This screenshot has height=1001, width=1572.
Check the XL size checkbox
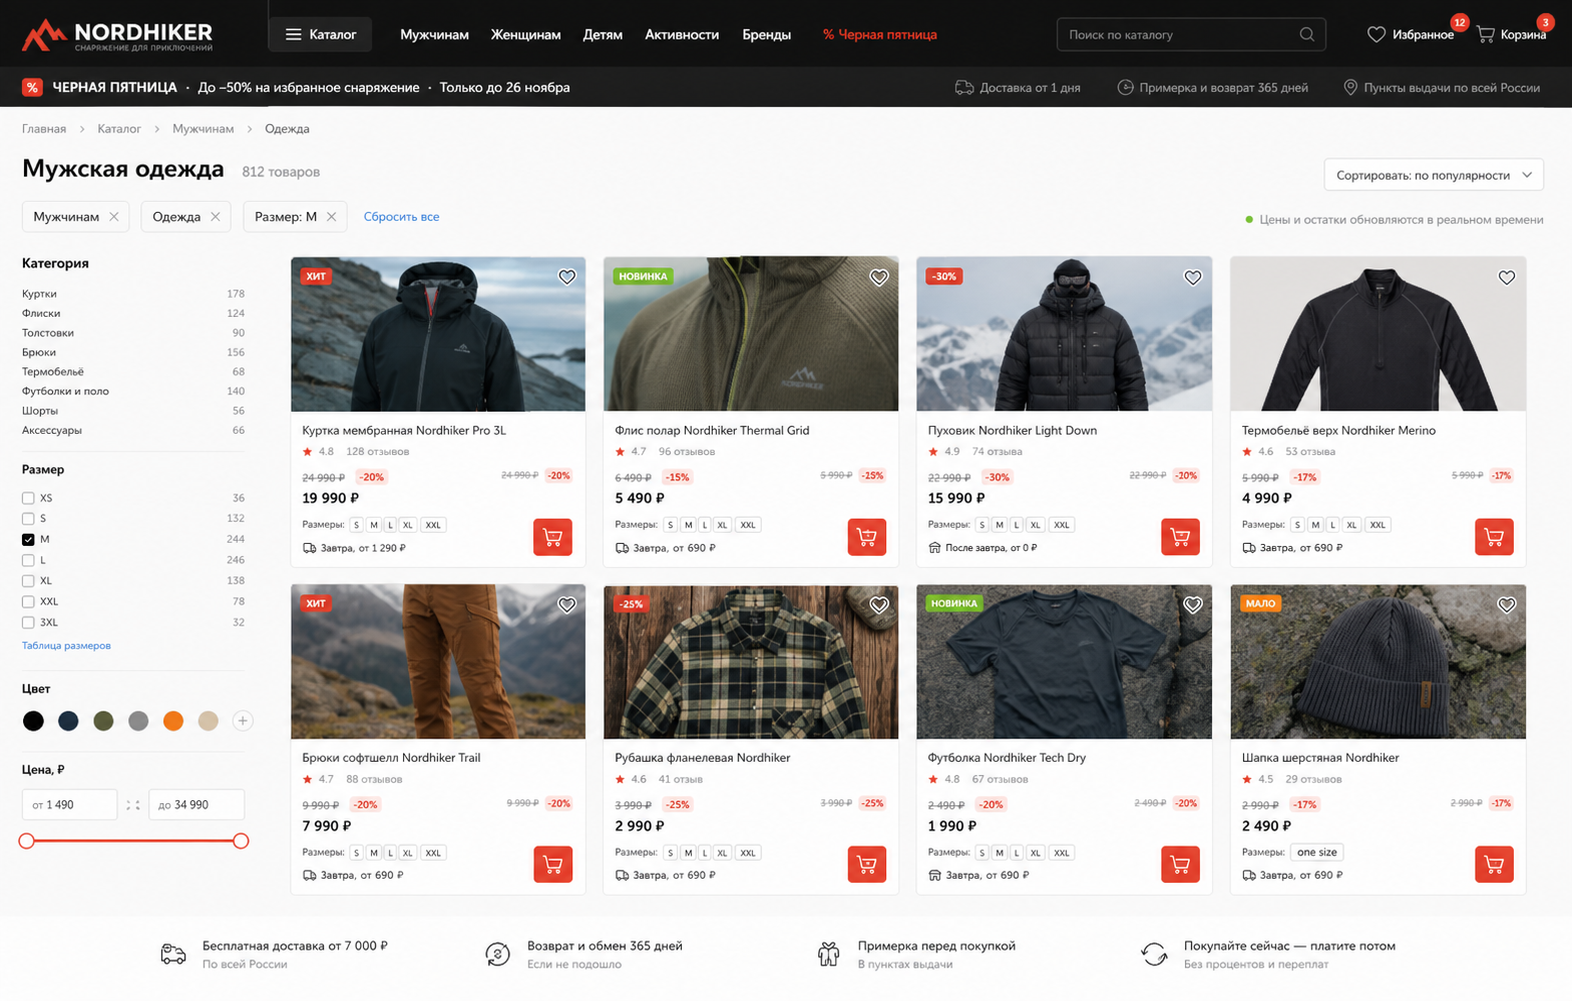tap(28, 581)
